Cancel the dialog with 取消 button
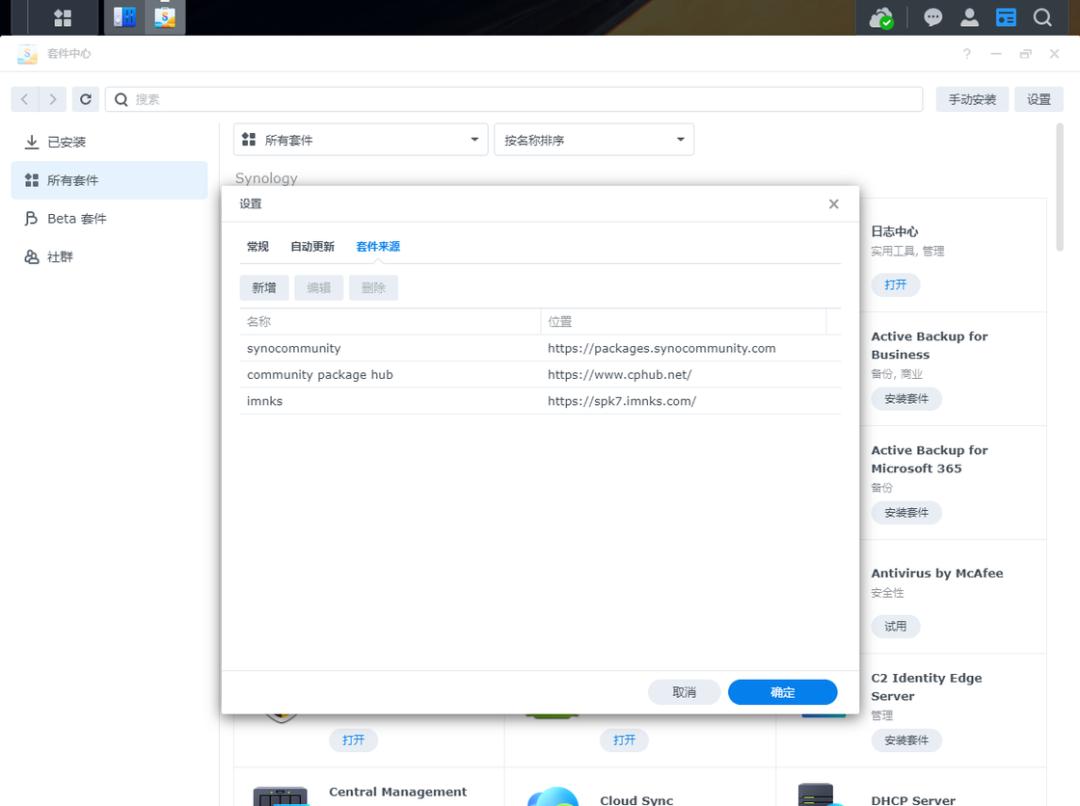Screen dimensions: 1080x806 684,692
